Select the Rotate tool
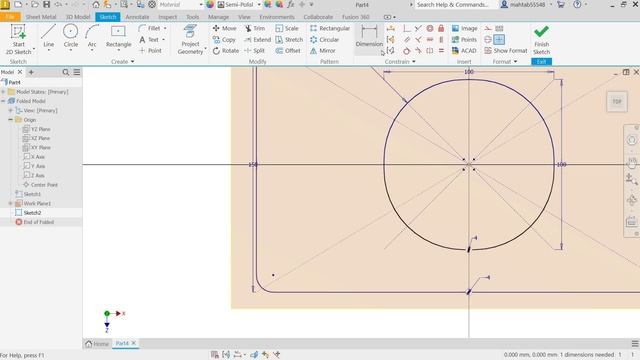640x360 pixels. (226, 51)
